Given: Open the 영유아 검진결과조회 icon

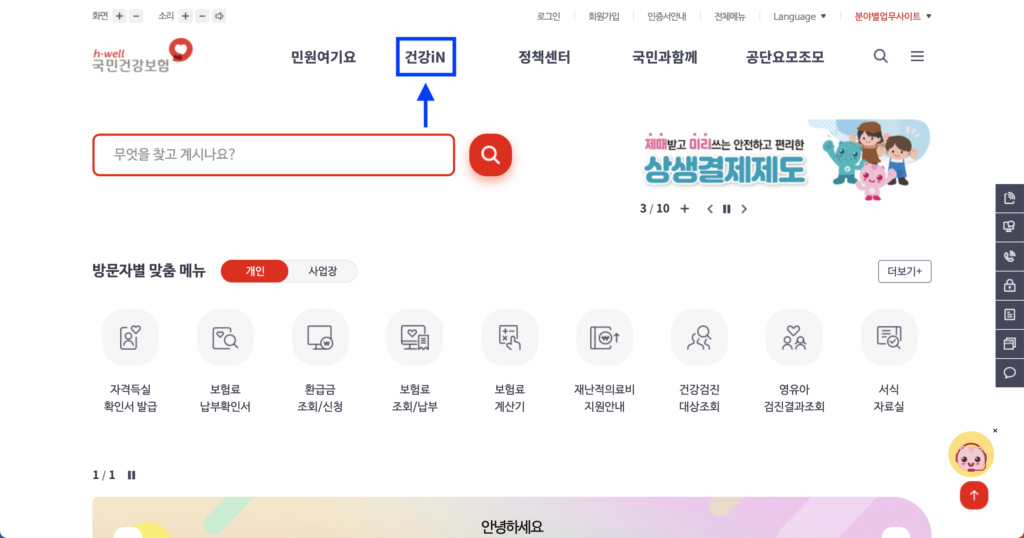Looking at the screenshot, I should [794, 338].
